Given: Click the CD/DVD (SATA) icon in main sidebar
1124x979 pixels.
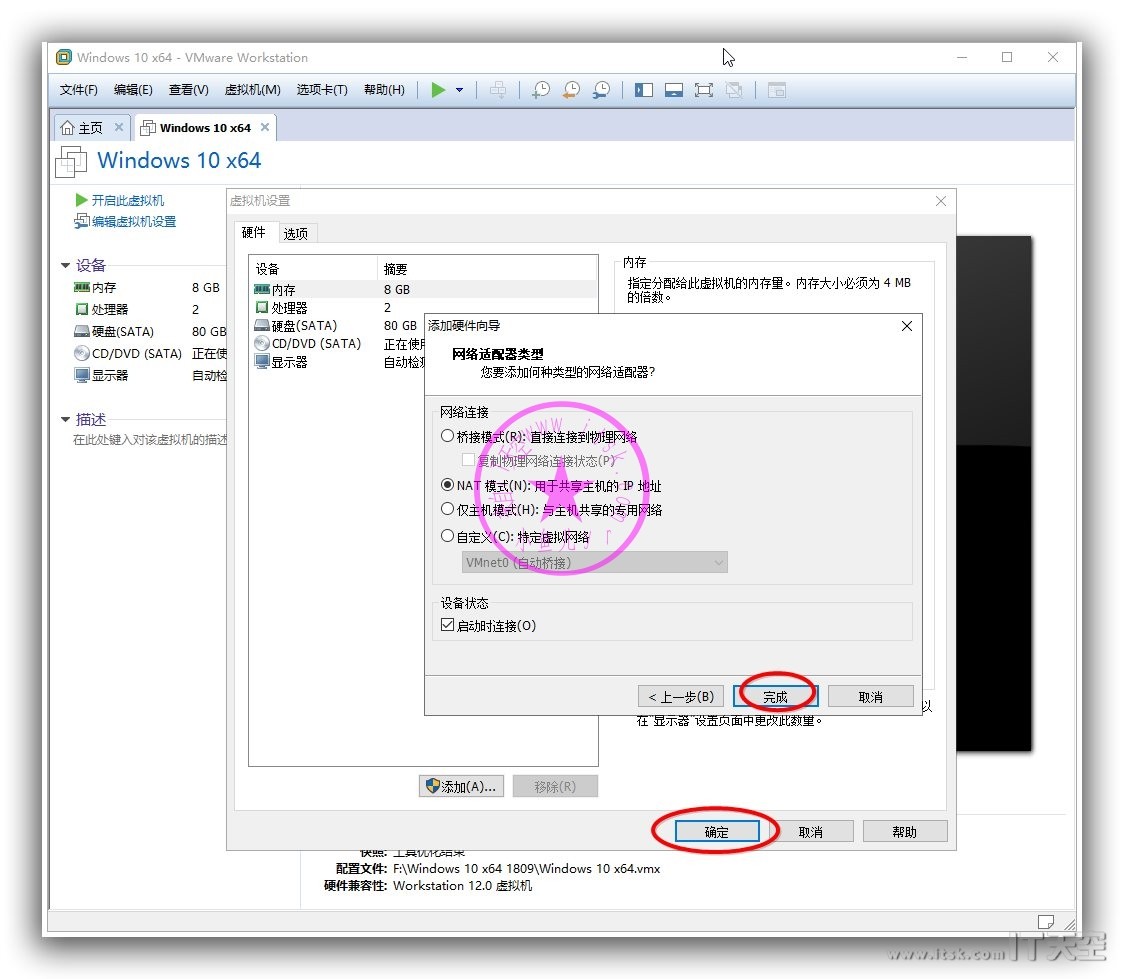Looking at the screenshot, I should click(82, 353).
